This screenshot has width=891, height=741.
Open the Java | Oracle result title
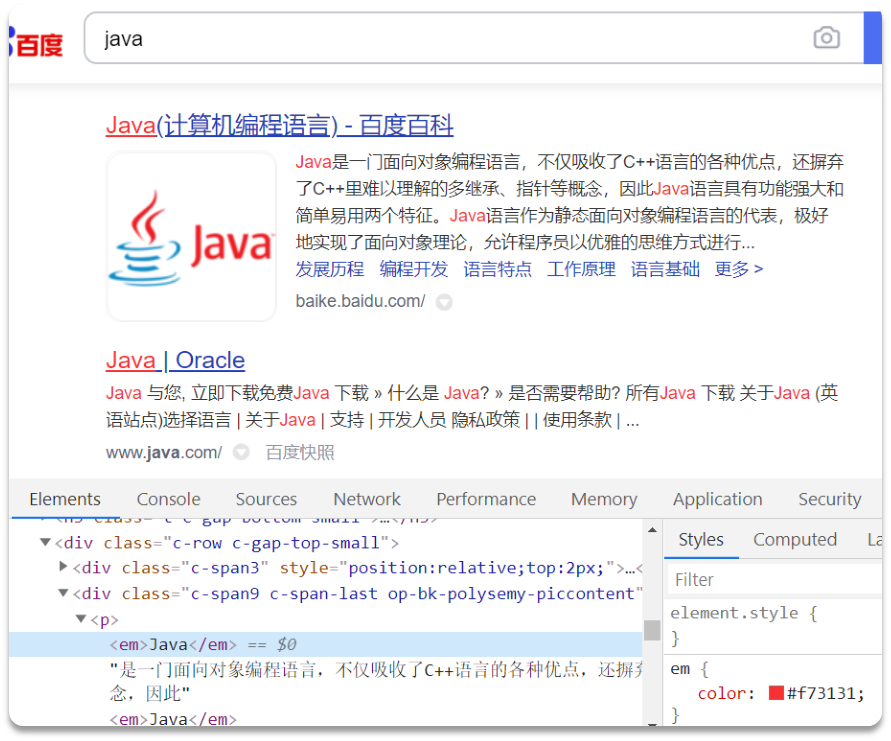[175, 360]
